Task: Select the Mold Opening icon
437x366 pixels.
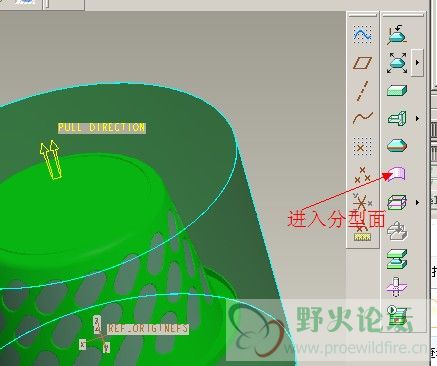Action: coord(397,259)
